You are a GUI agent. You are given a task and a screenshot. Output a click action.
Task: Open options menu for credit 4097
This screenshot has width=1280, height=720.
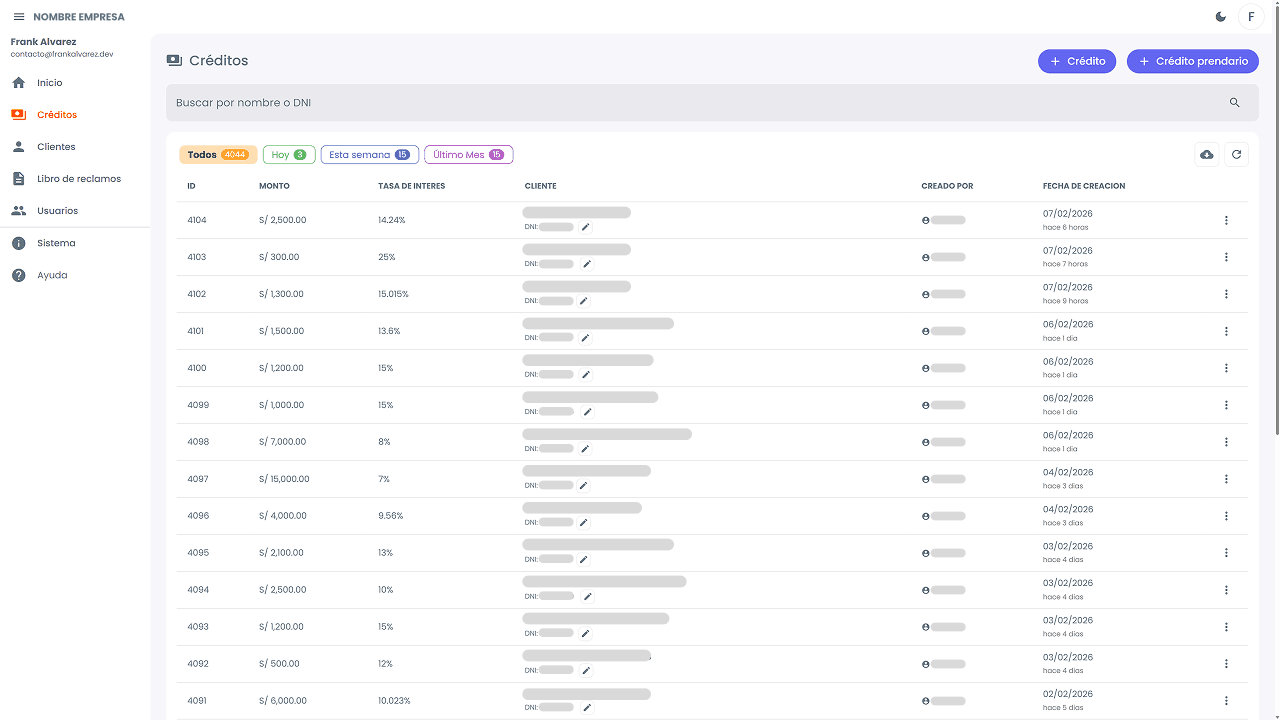coord(1226,479)
